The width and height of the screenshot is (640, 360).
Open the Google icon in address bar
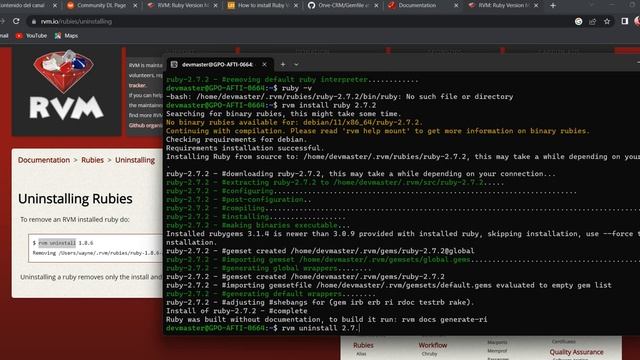tap(578, 21)
